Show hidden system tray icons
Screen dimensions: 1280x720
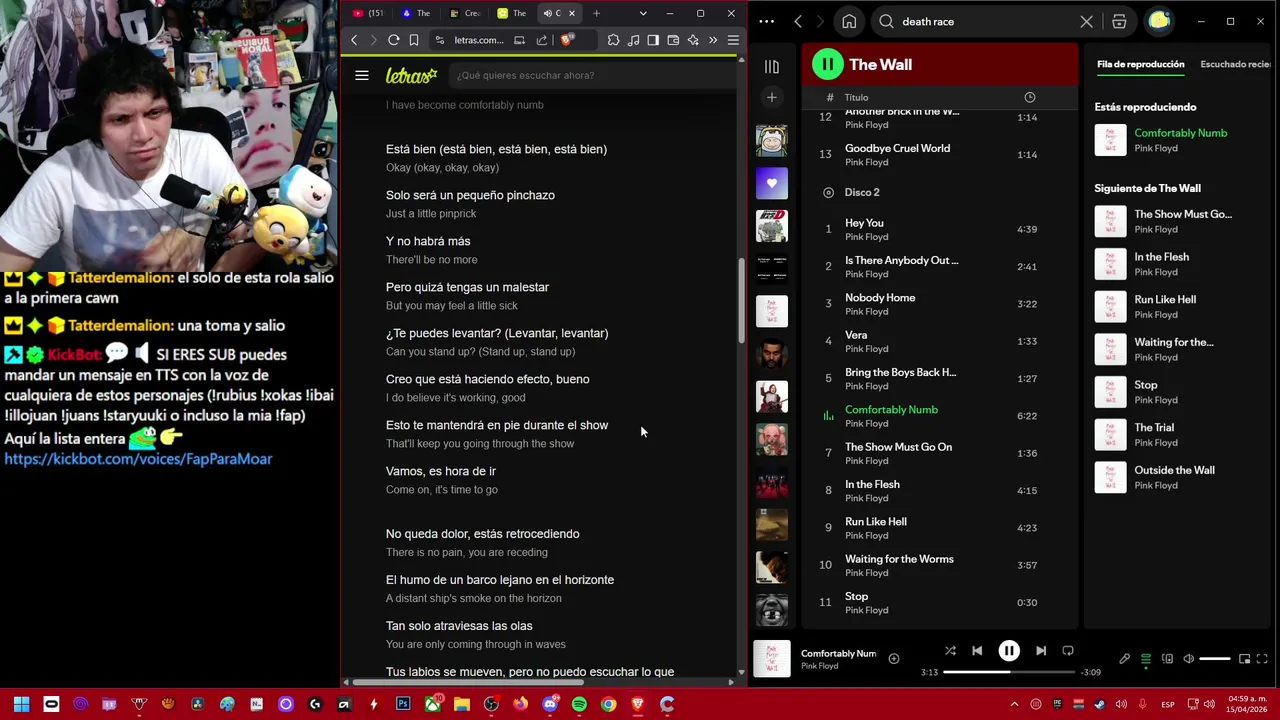tap(1014, 705)
